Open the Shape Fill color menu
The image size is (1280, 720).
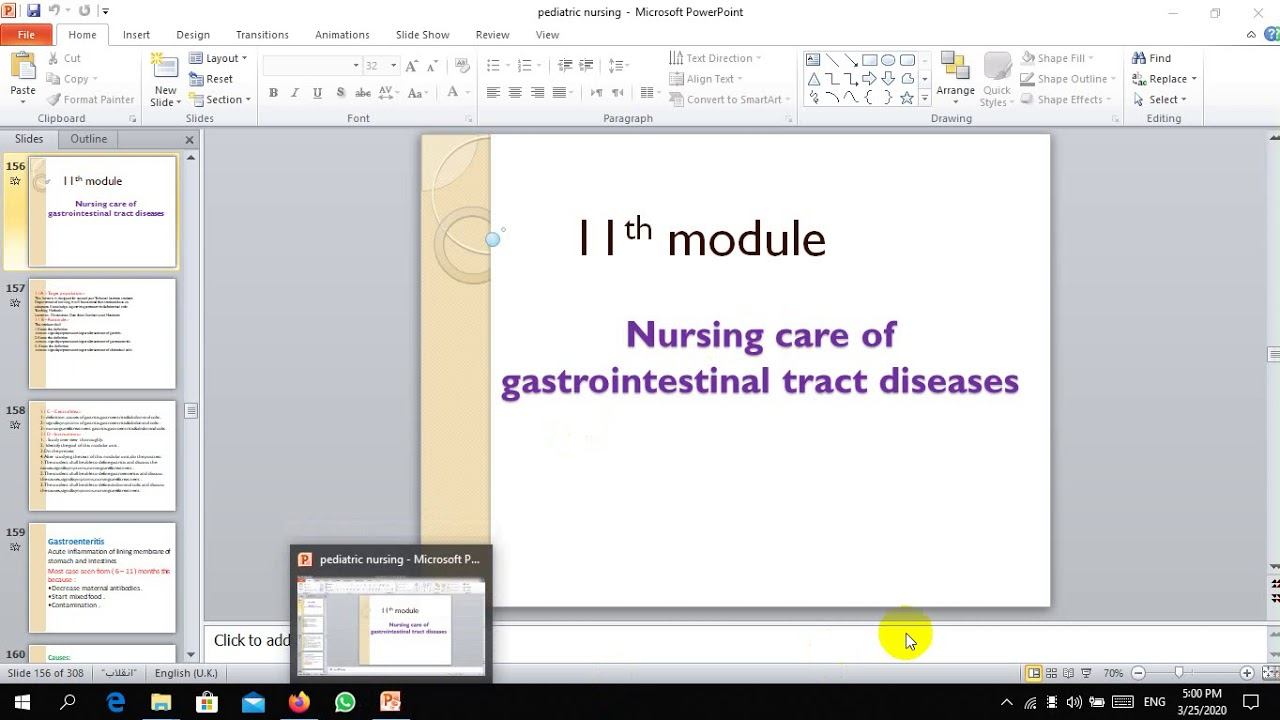(1060, 58)
